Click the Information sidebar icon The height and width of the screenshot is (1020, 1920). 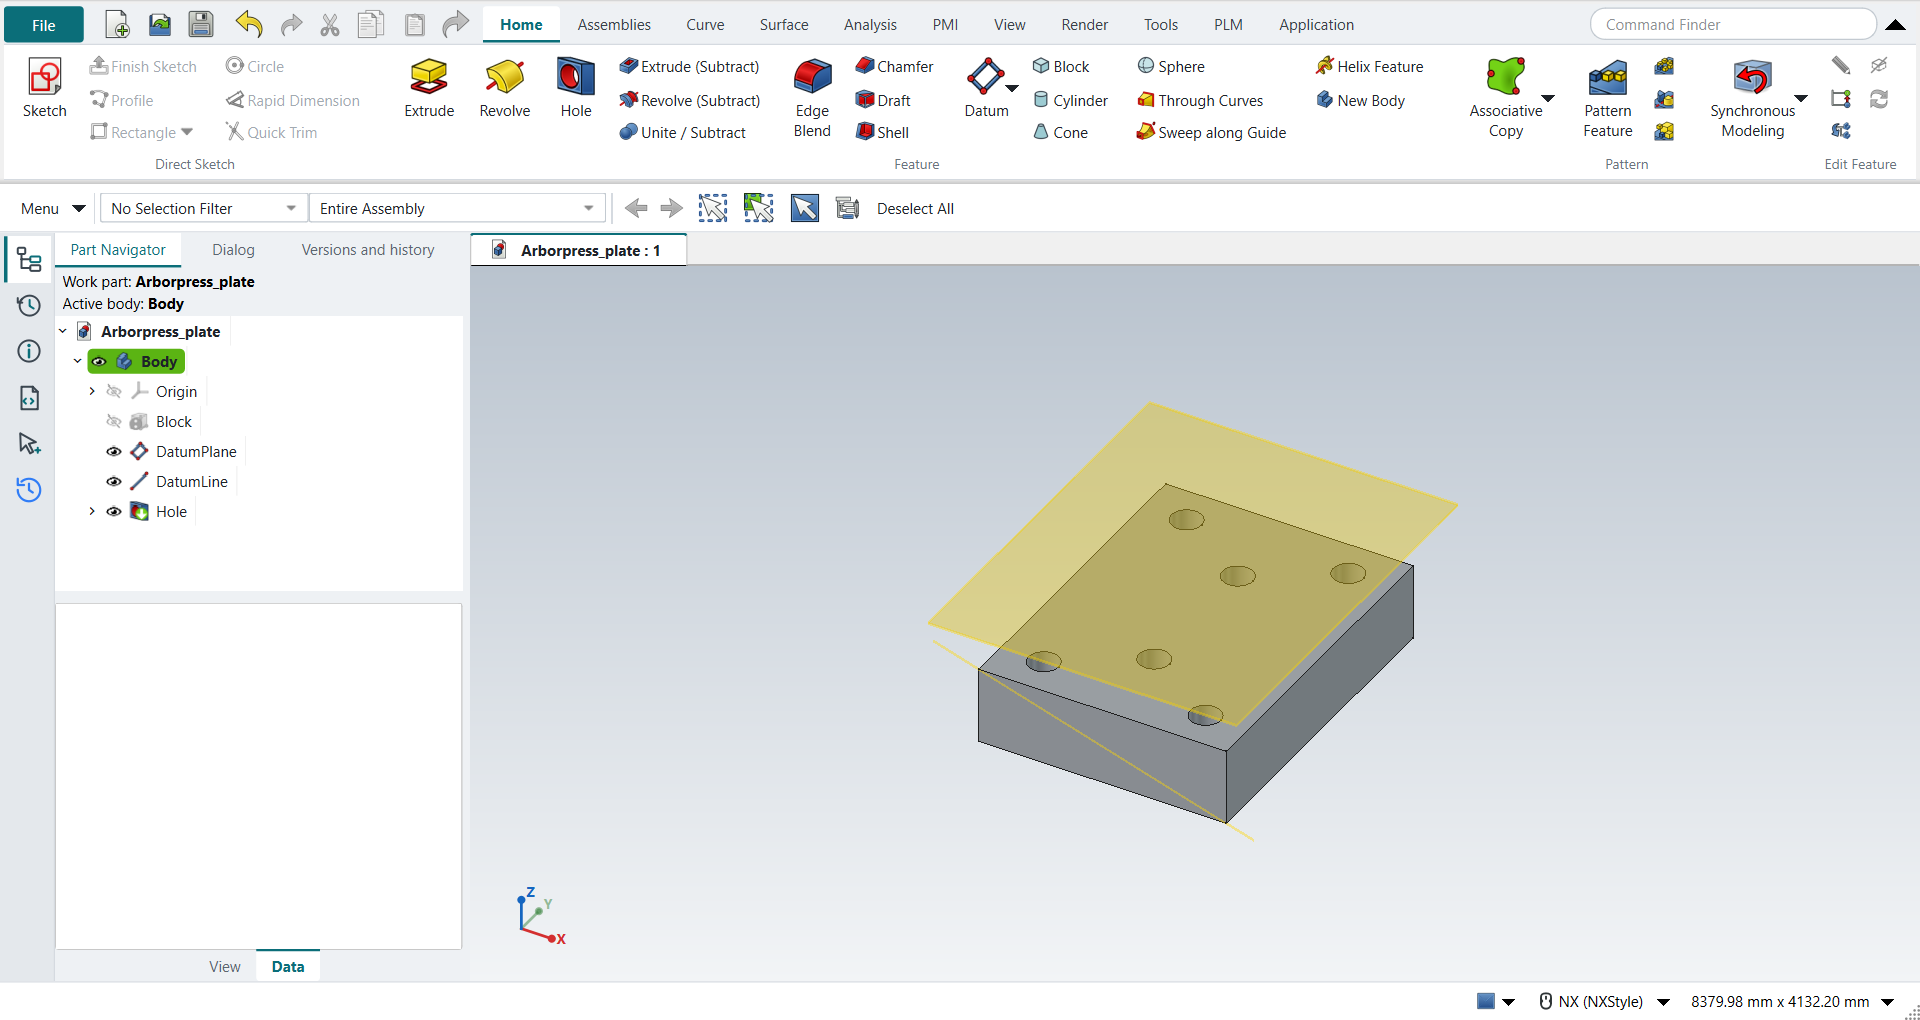coord(29,351)
